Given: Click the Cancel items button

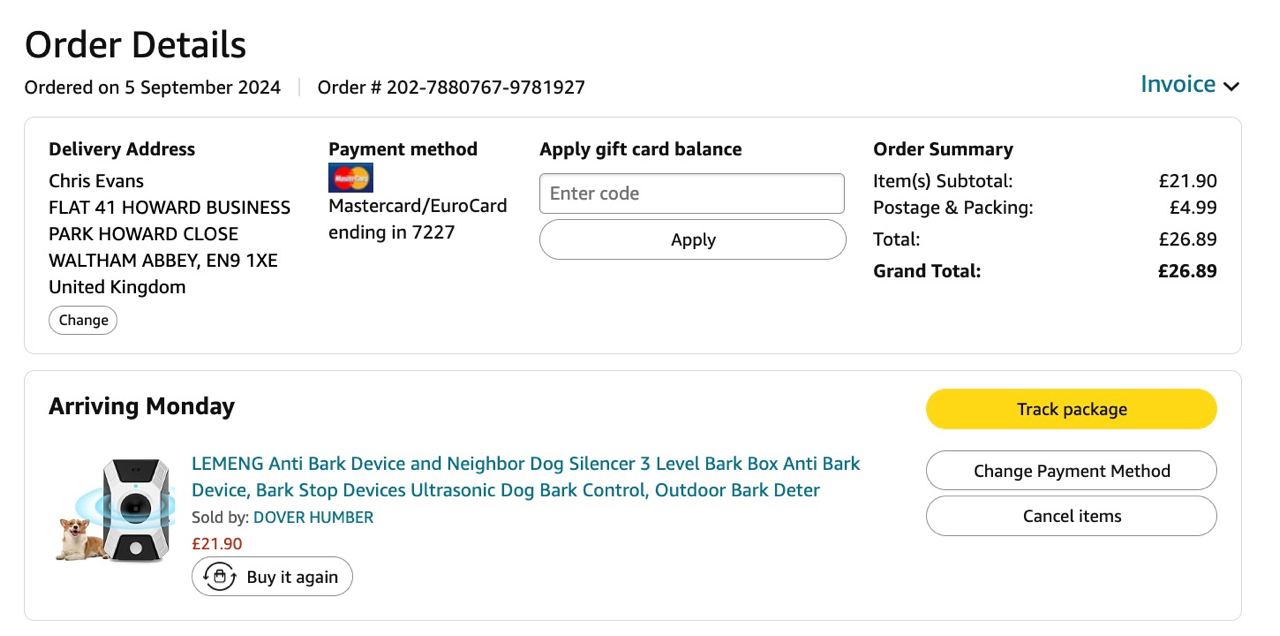Looking at the screenshot, I should coord(1071,516).
